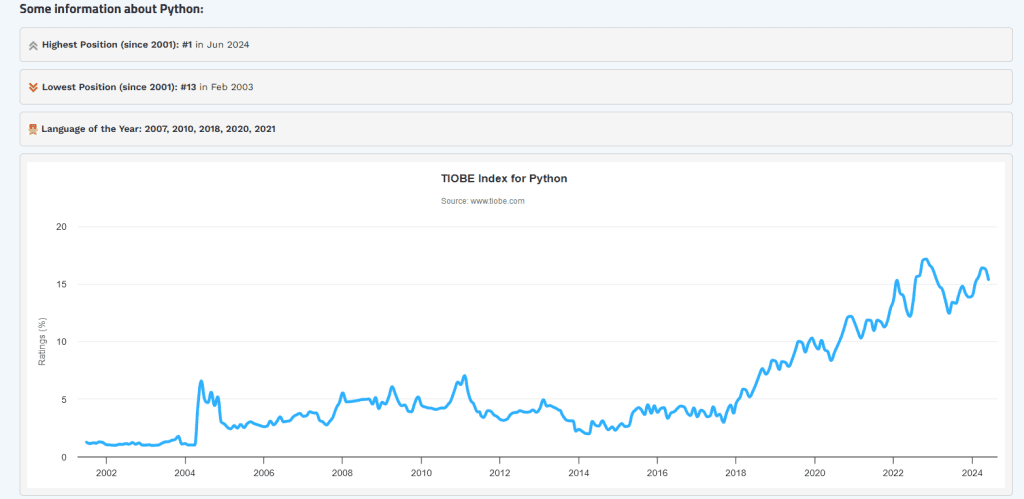Click the highest peak of the blue line near 2023
Image resolution: width=1024 pixels, height=499 pixels.
925,260
